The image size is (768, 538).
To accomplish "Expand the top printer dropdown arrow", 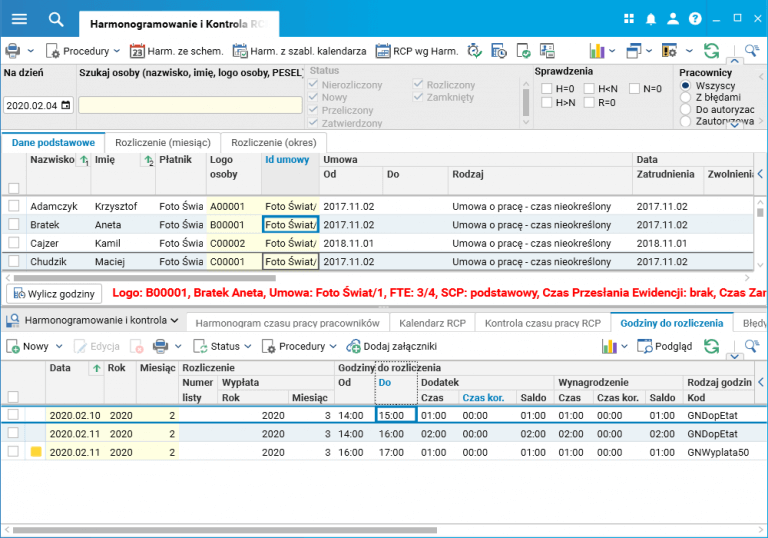I will pyautogui.click(x=31, y=50).
